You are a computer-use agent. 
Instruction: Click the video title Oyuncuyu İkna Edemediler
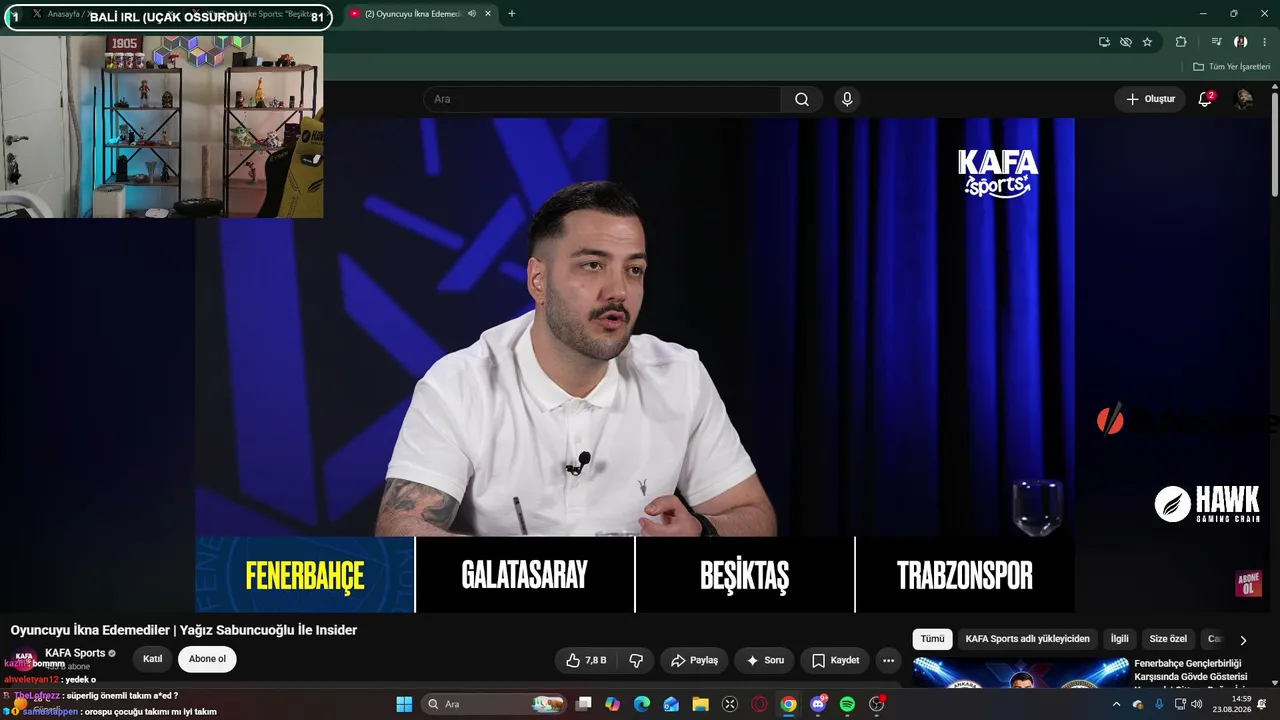184,630
